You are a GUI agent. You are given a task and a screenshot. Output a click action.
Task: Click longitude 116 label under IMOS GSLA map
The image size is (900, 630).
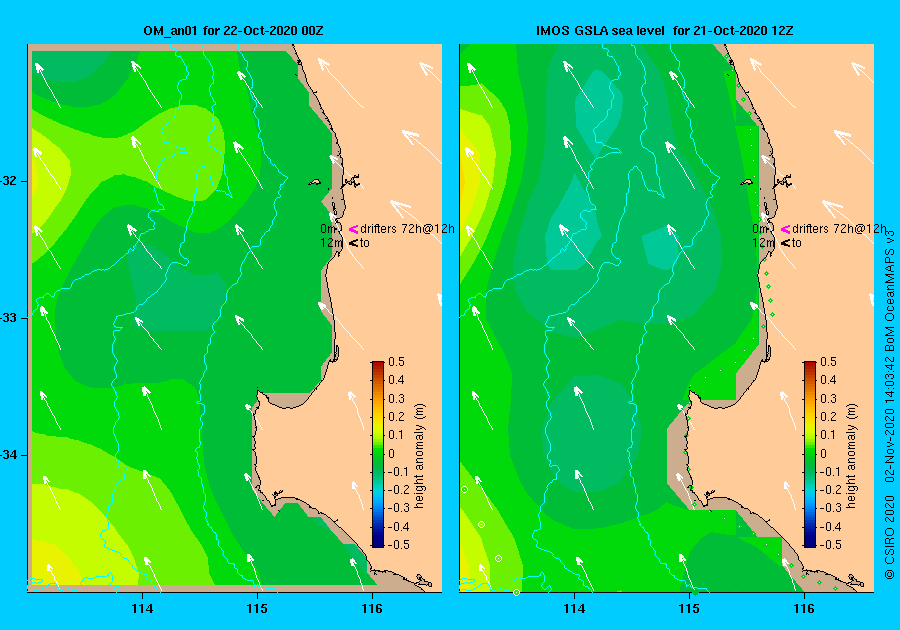[x=804, y=609]
